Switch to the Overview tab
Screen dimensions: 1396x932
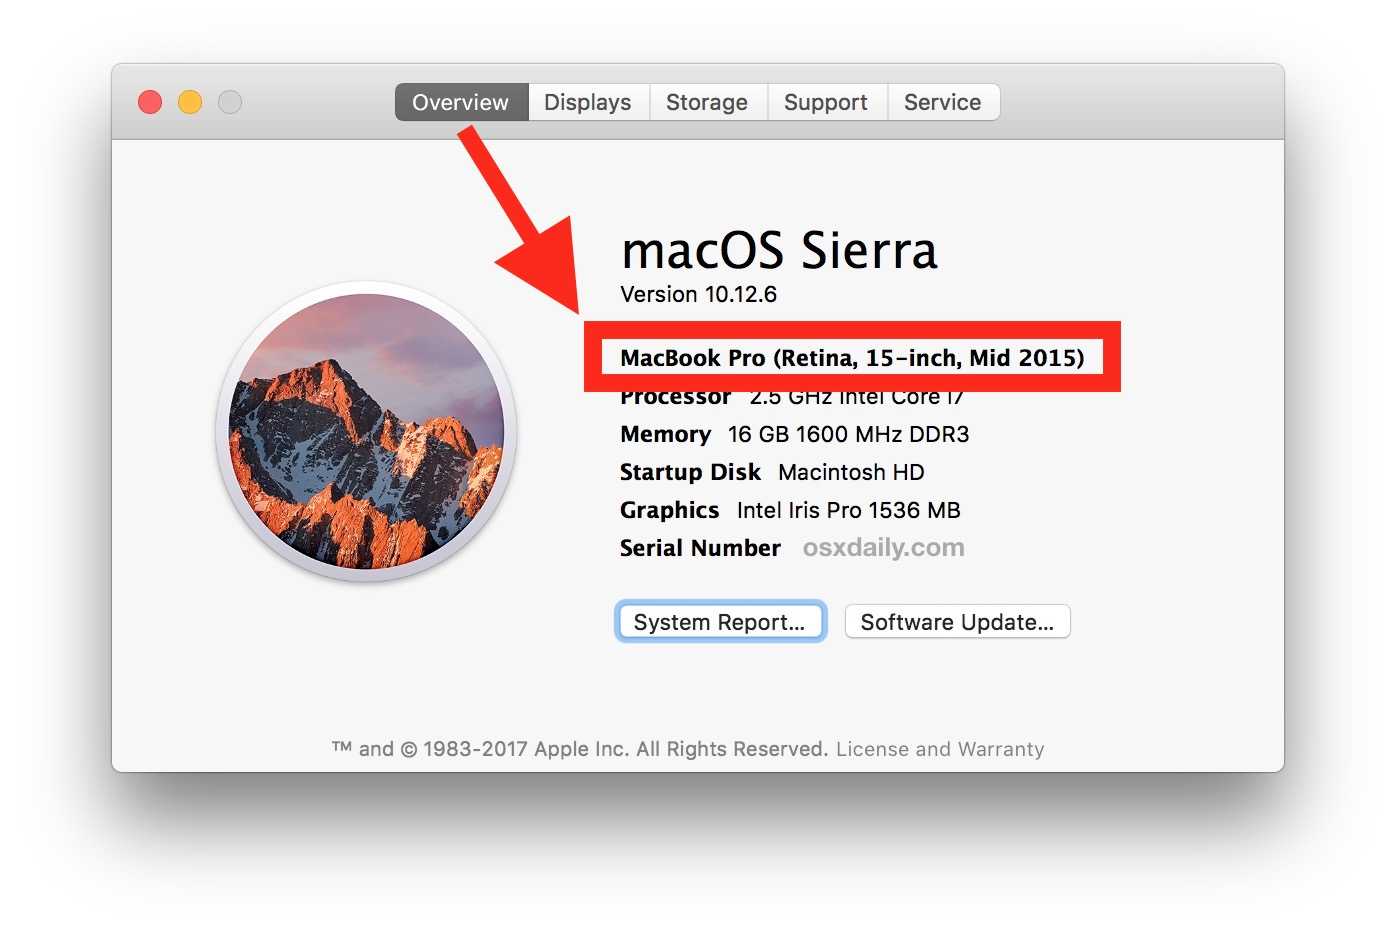pos(461,102)
